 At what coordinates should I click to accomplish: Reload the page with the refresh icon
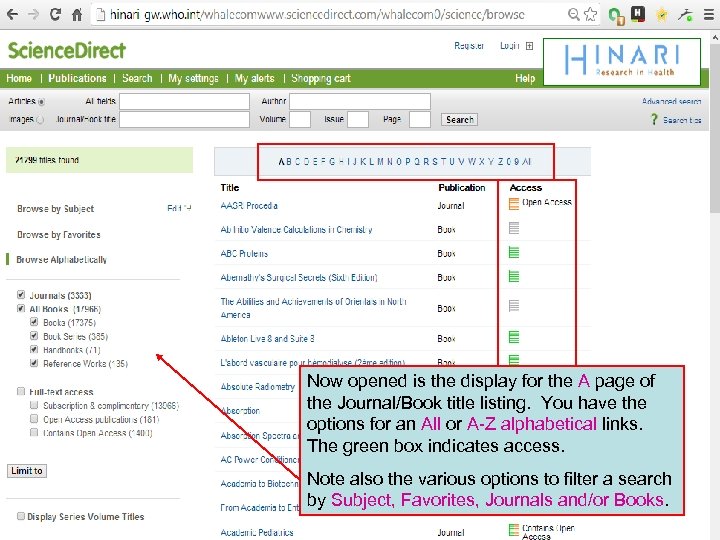point(56,14)
